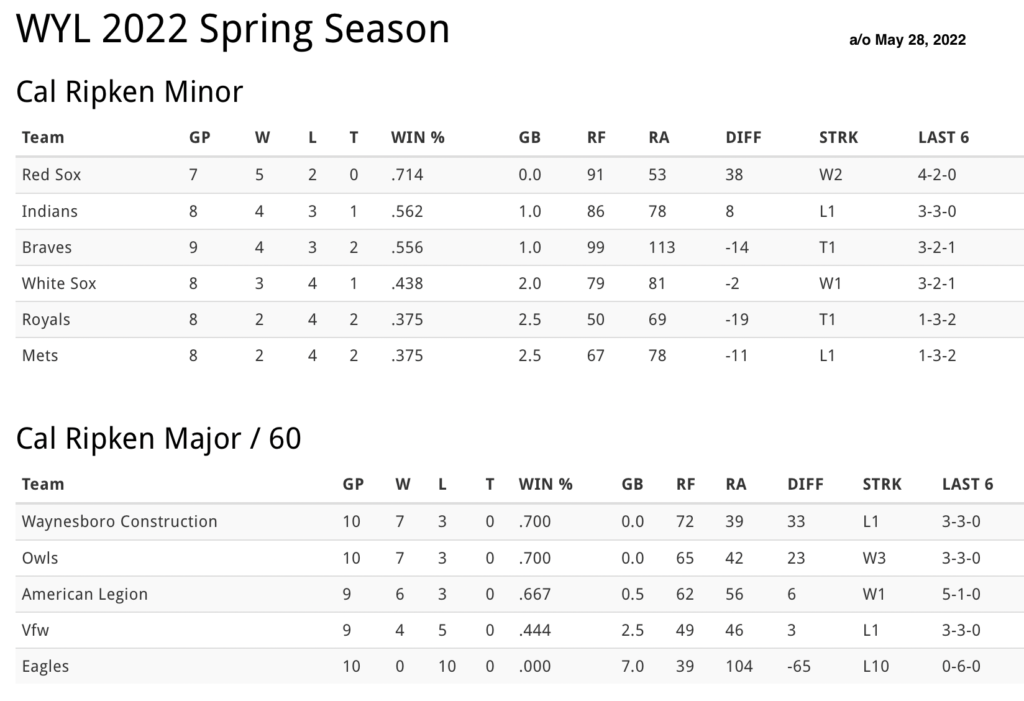This screenshot has height=701, width=1024.
Task: Select the Braves team name
Action: 47,248
